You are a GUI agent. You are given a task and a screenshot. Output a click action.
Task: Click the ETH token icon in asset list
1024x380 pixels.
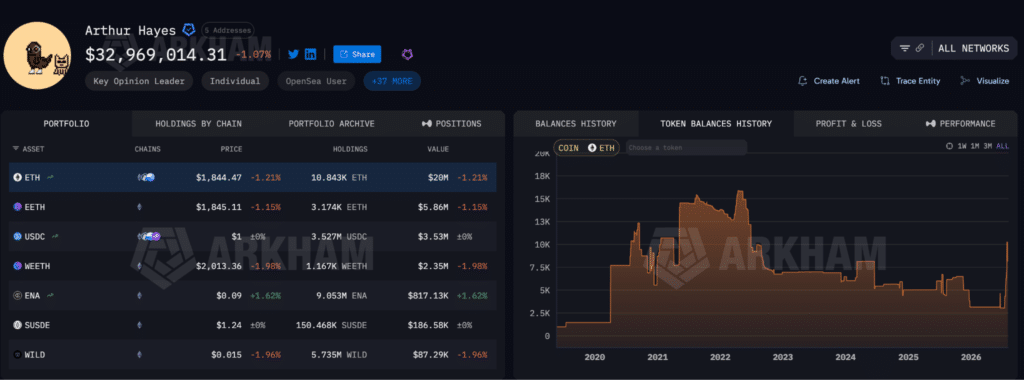point(18,177)
